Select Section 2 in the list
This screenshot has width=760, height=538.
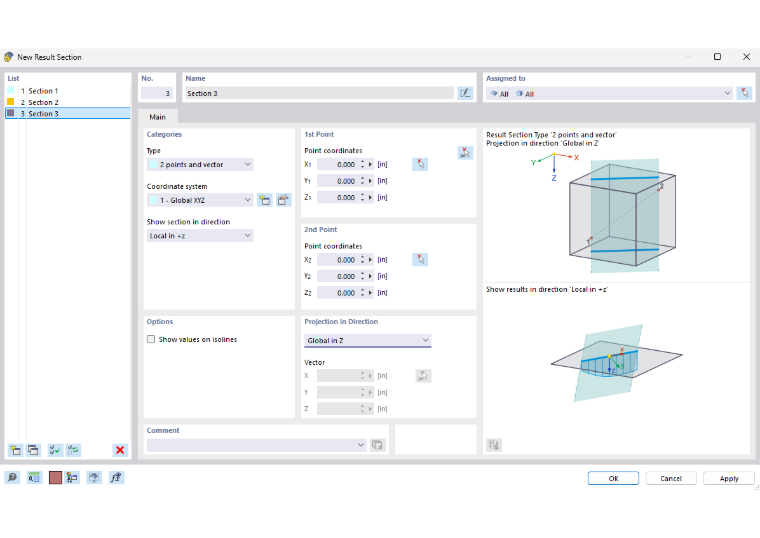point(68,102)
